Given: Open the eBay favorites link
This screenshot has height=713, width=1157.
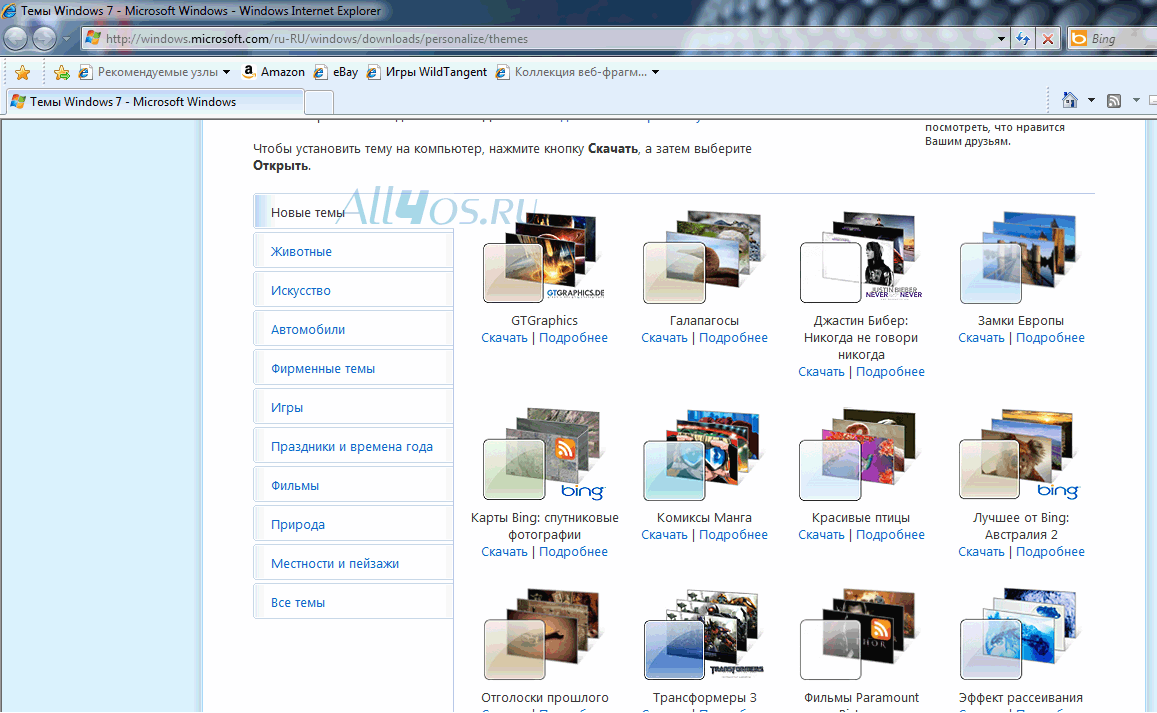Looking at the screenshot, I should click(x=336, y=72).
